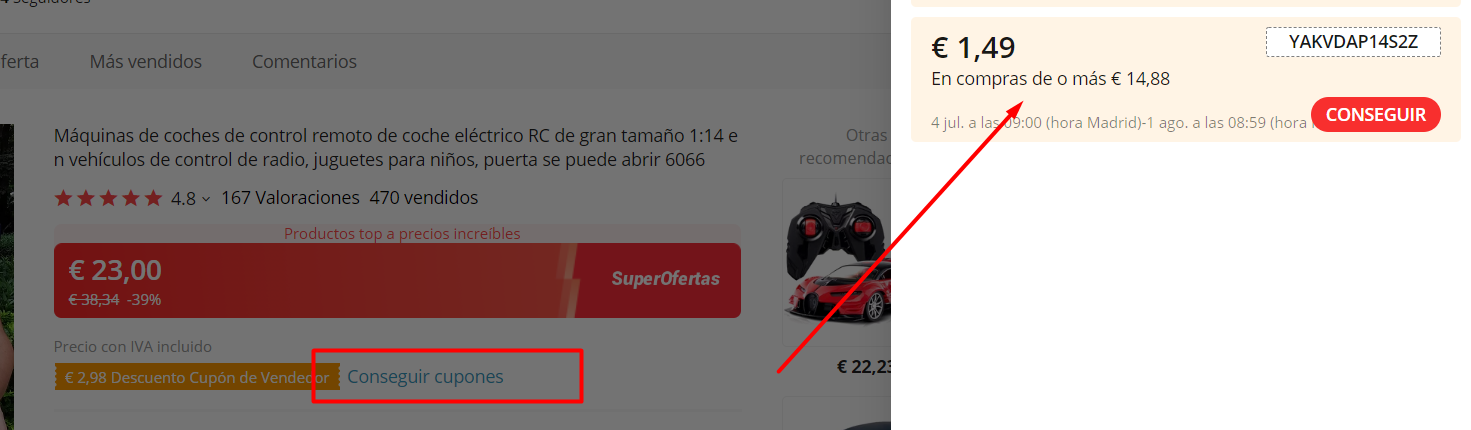Click the five red rating stars
The width and height of the screenshot is (1471, 430).
click(108, 198)
